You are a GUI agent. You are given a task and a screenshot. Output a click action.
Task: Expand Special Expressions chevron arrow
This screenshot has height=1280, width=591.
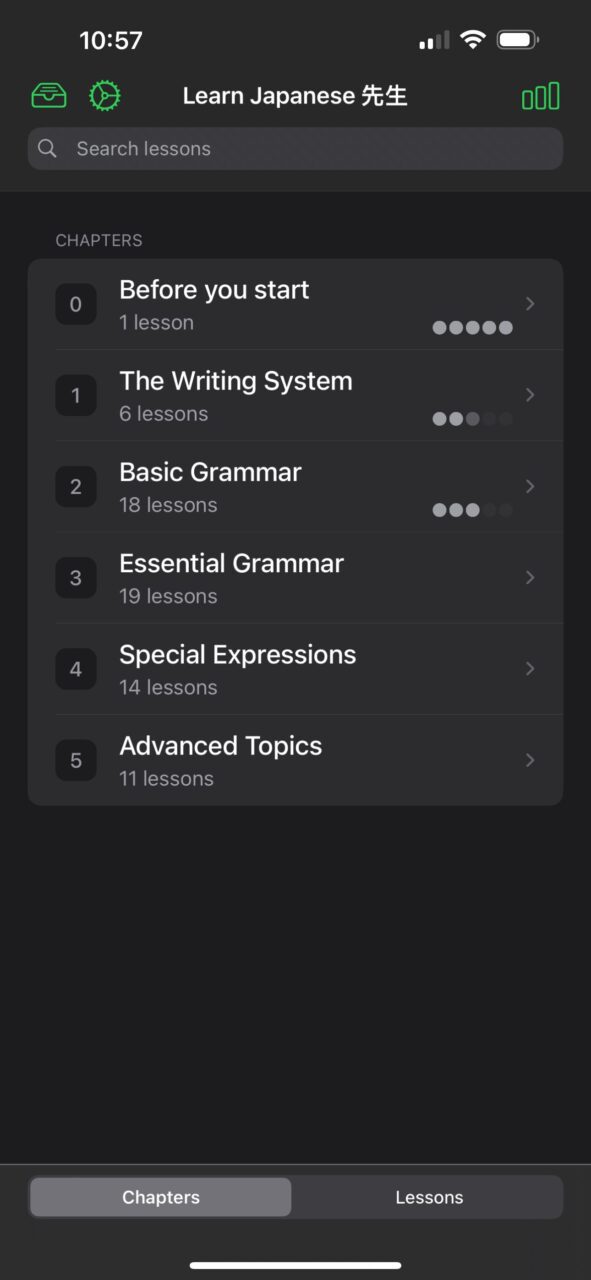(530, 669)
